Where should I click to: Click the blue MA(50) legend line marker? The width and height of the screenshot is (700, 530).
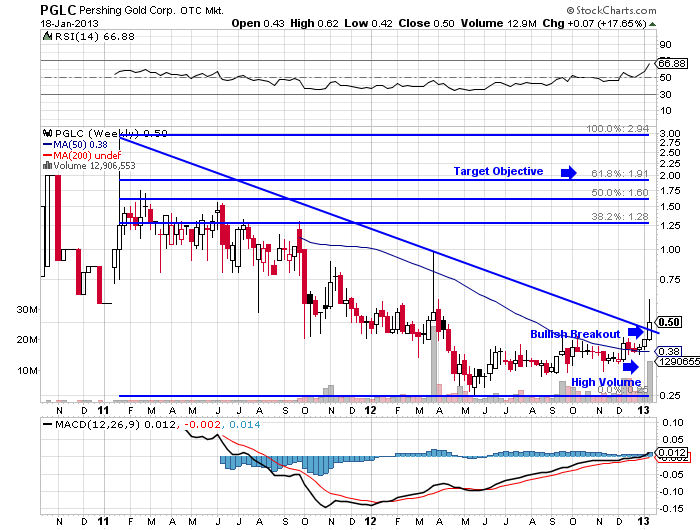click(47, 145)
